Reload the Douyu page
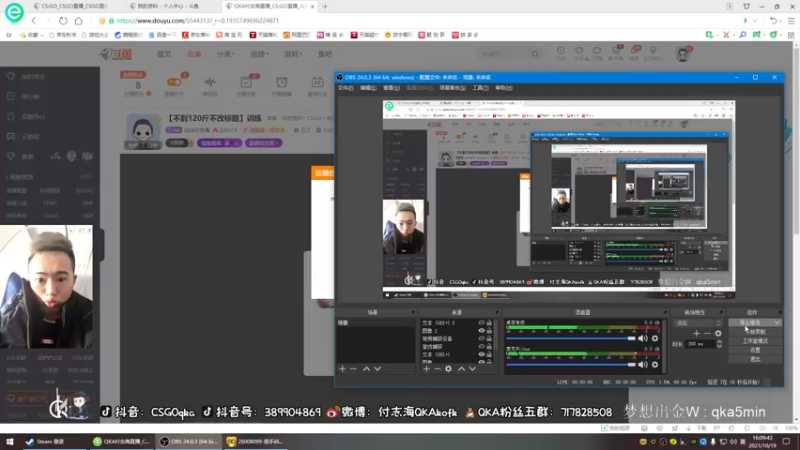This screenshot has height=450, width=800. [63, 21]
